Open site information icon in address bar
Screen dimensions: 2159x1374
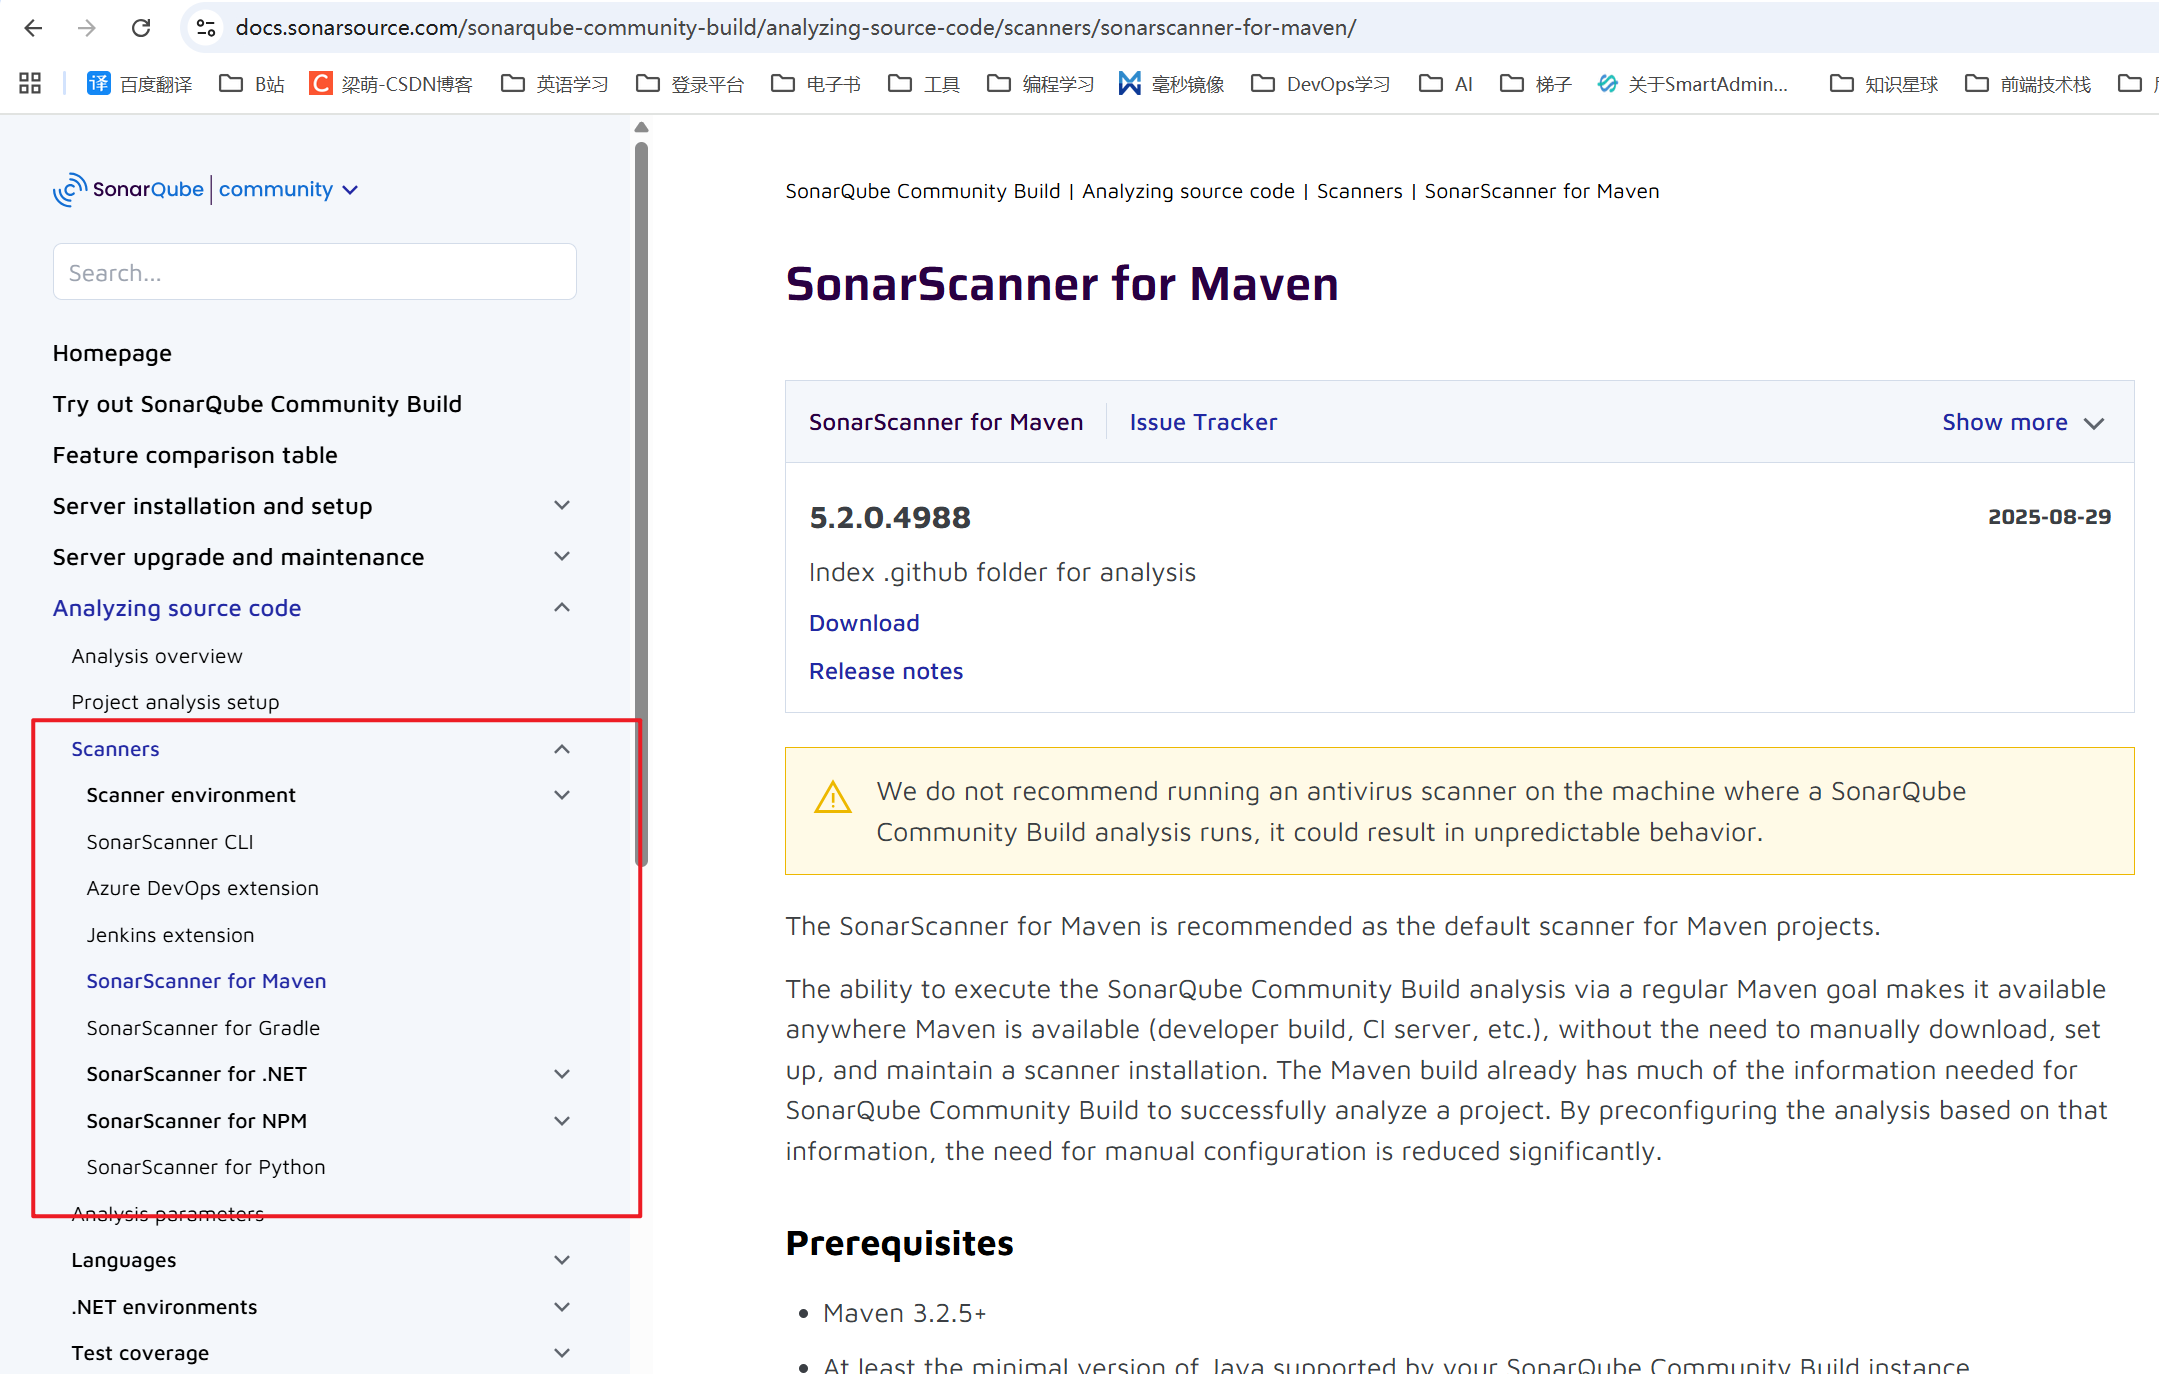tap(206, 28)
